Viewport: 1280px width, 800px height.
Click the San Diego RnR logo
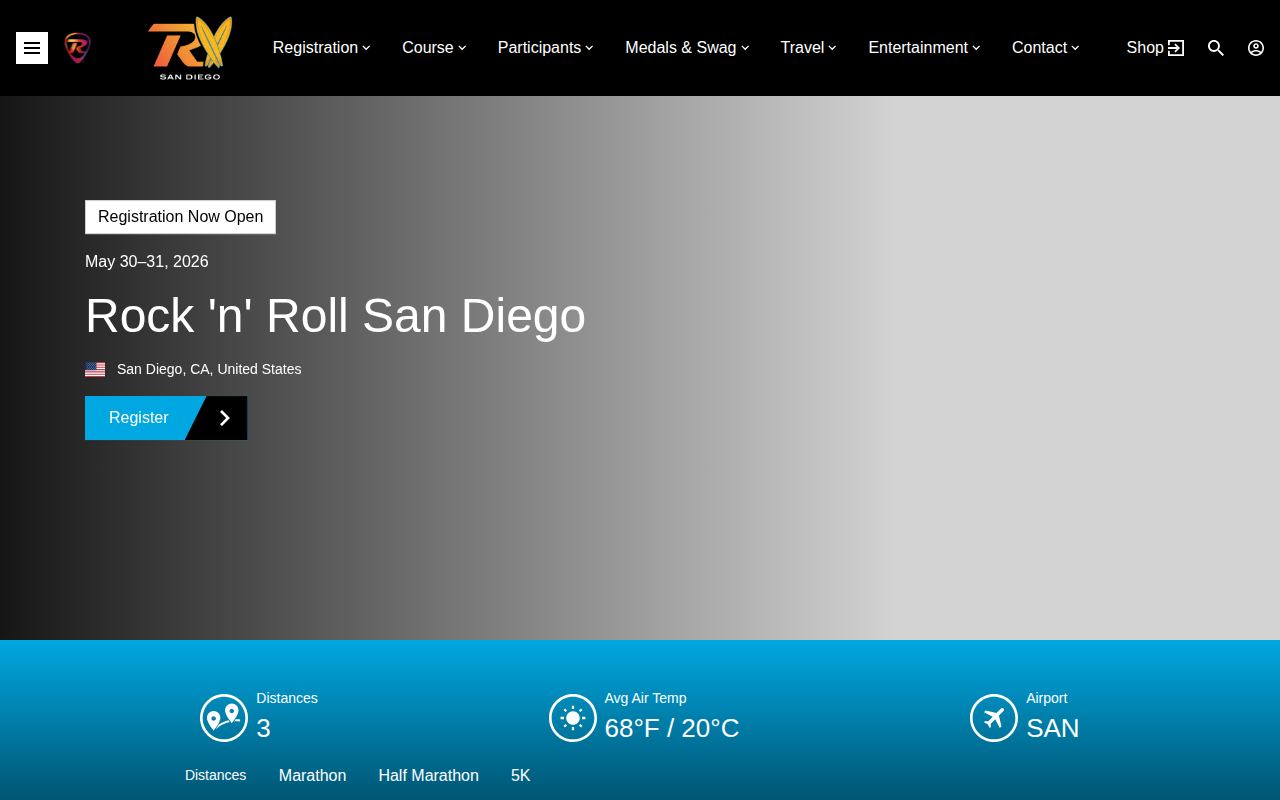point(190,48)
